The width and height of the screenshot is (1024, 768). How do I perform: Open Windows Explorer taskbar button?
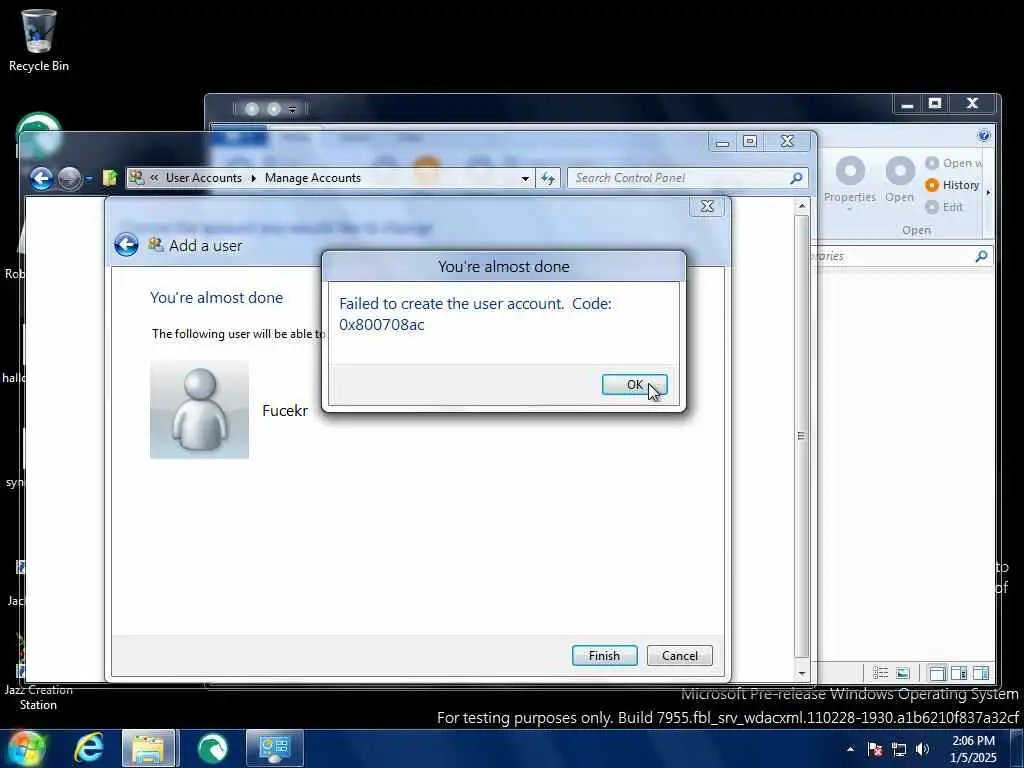click(148, 748)
